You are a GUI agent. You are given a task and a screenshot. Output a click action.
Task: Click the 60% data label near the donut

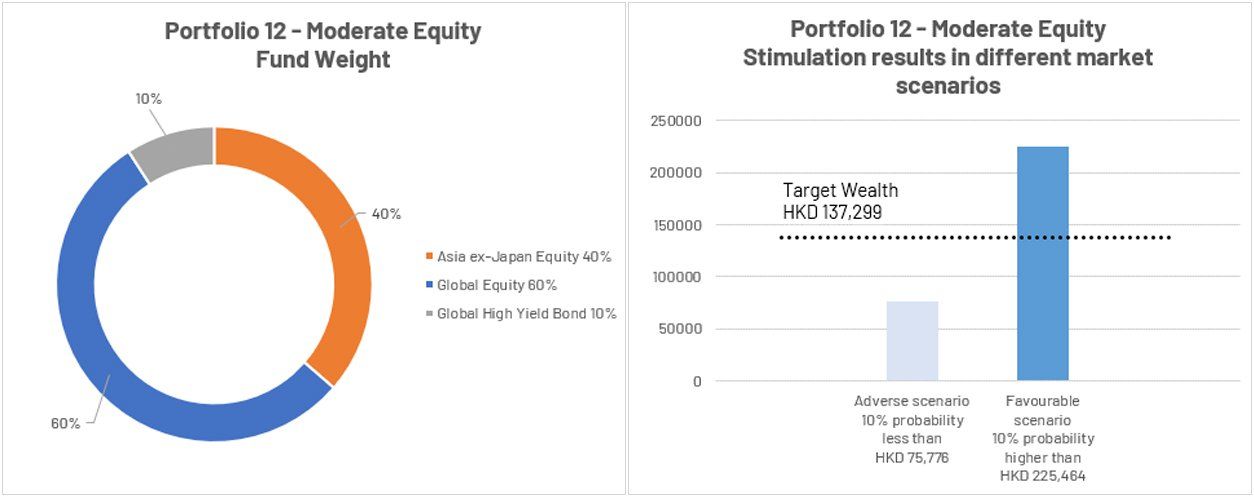[x=65, y=423]
